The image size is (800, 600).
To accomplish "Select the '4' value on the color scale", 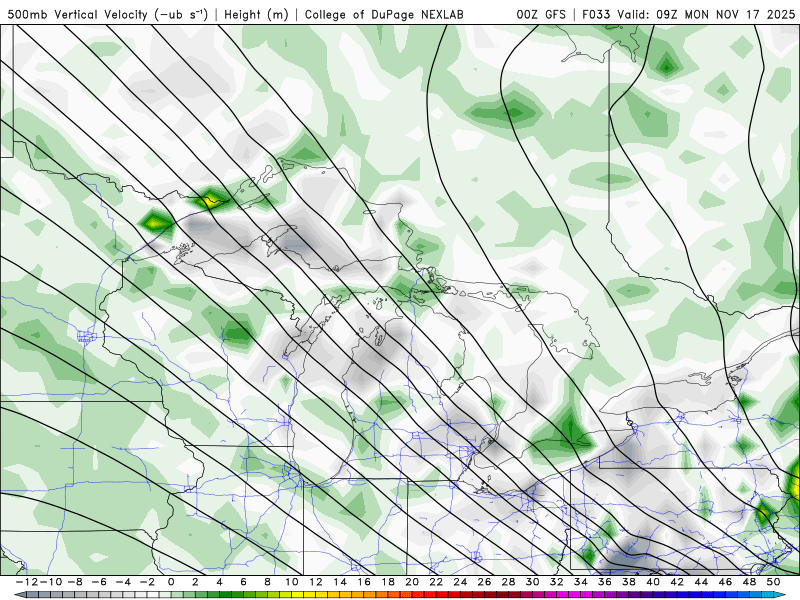I will (219, 582).
